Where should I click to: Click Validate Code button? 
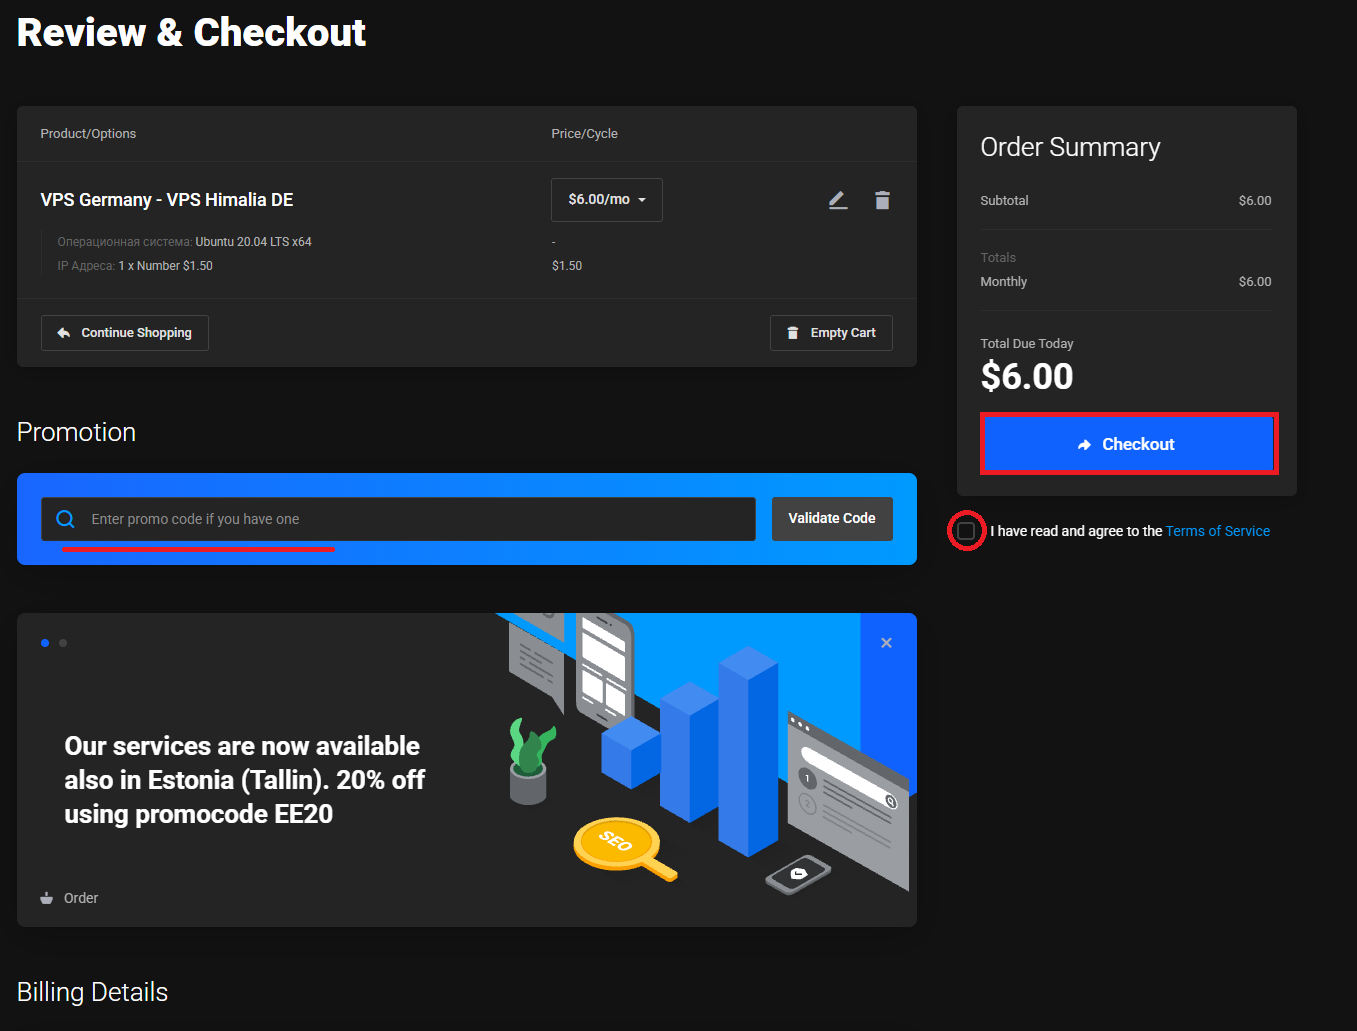832,519
